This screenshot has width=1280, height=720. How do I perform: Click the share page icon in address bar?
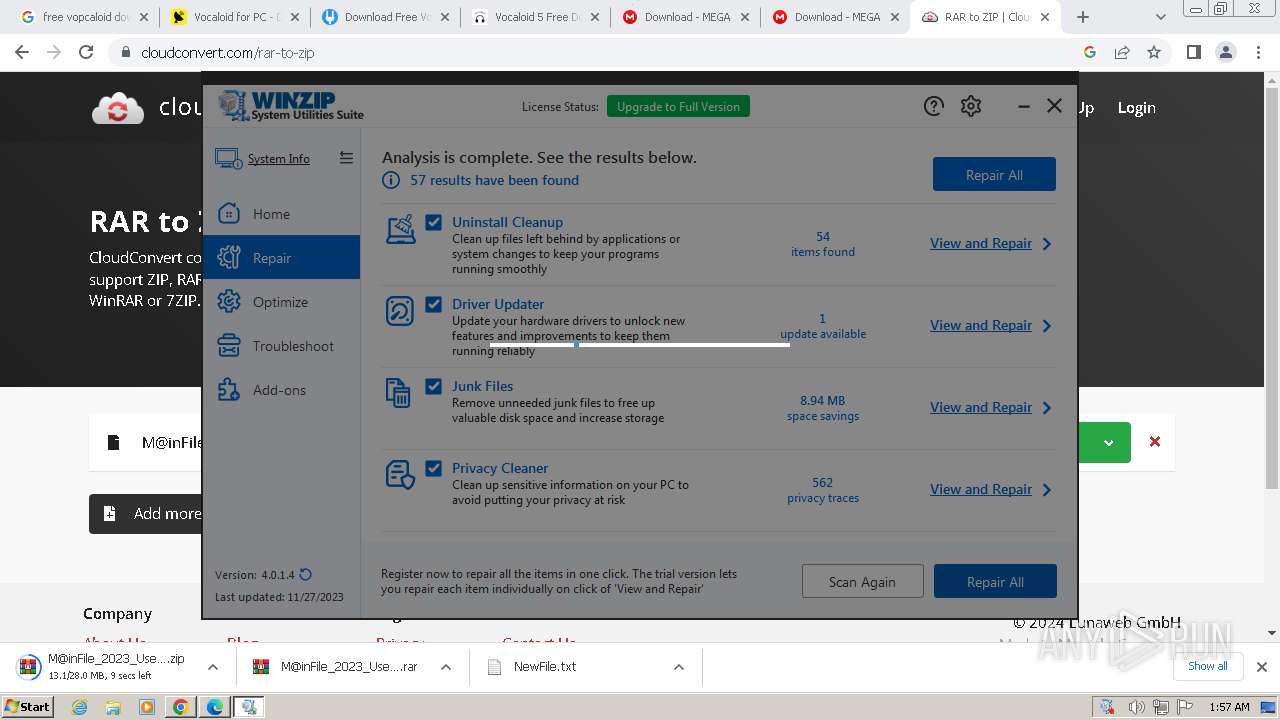coord(1122,52)
